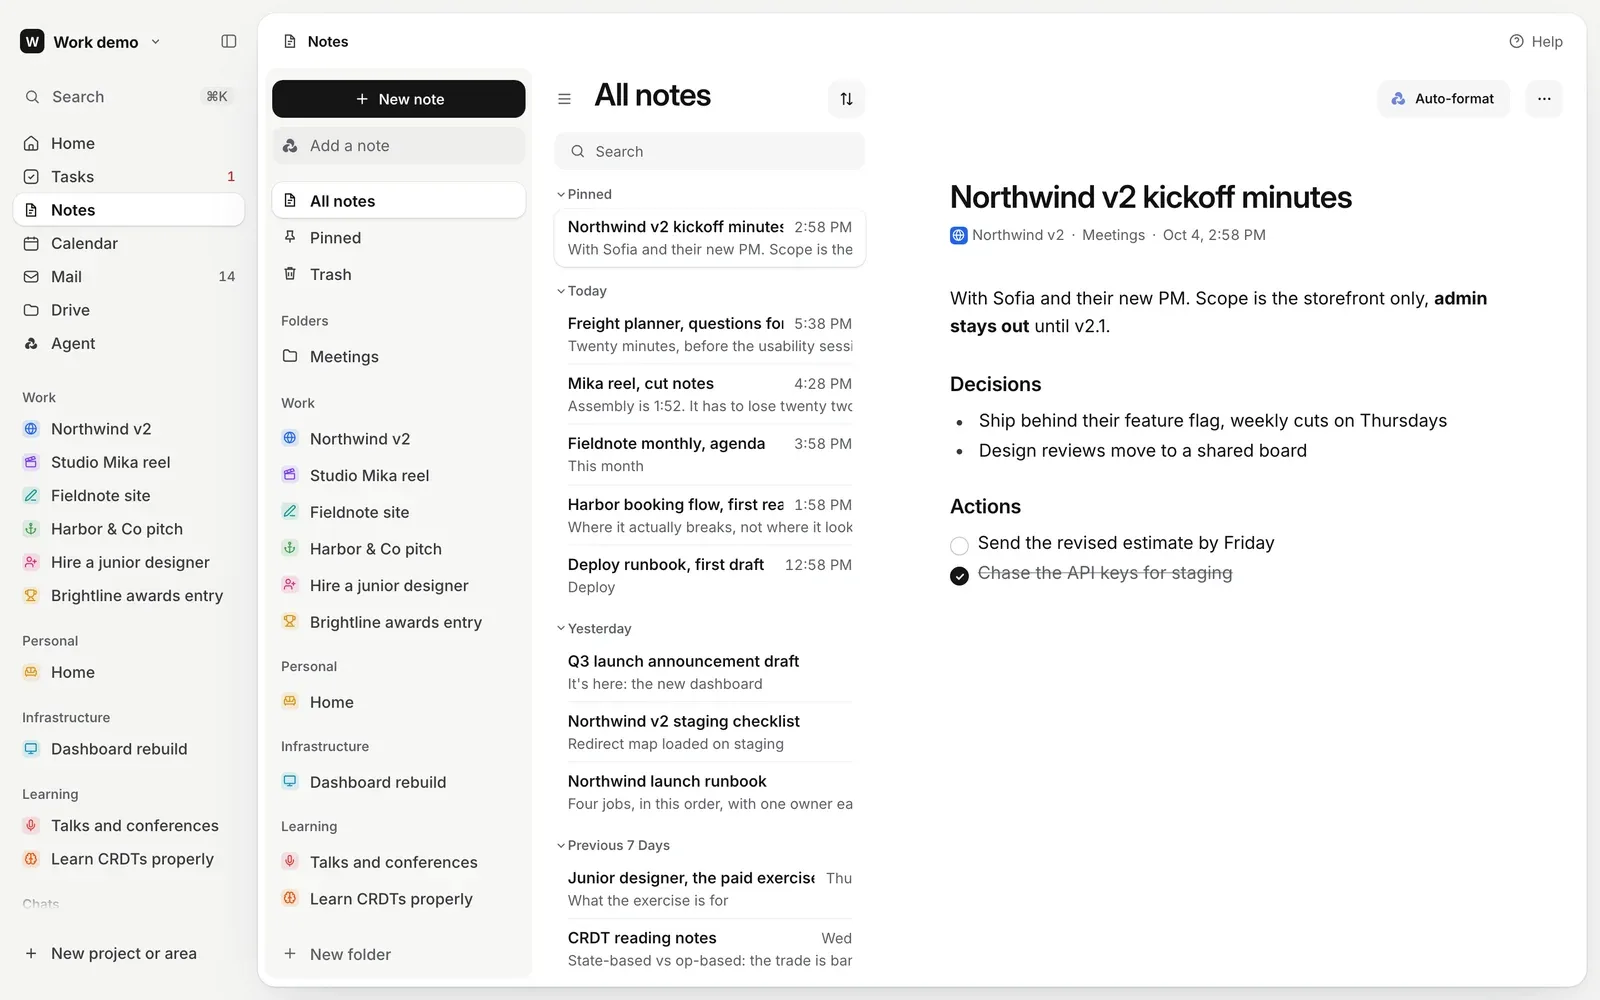Check off Send the revised estimate by Friday
This screenshot has height=1000, width=1600.
tap(959, 545)
